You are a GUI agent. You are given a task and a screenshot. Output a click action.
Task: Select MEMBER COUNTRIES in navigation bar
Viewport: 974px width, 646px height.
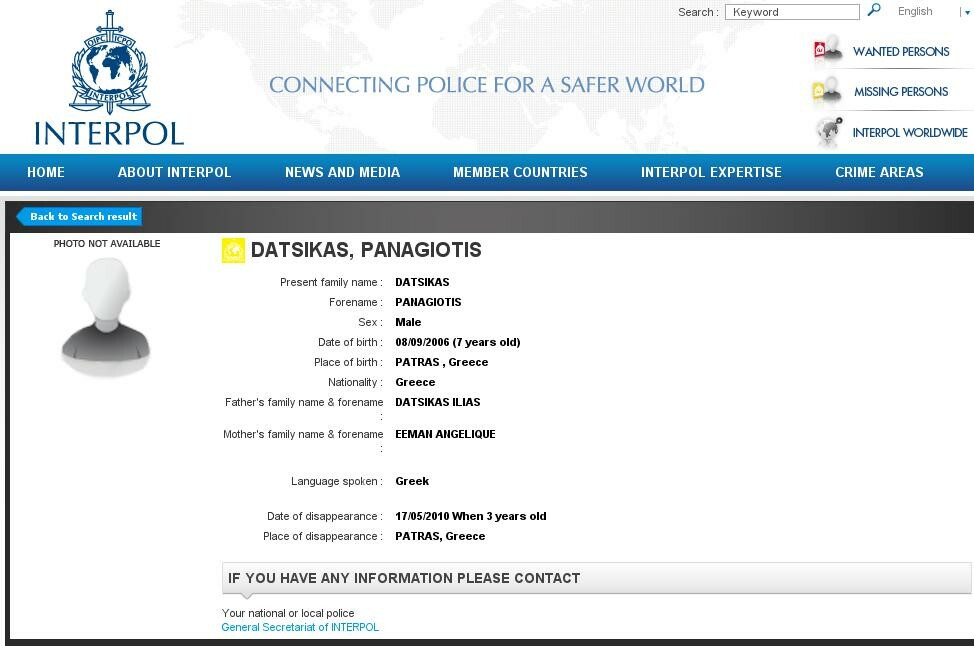520,172
